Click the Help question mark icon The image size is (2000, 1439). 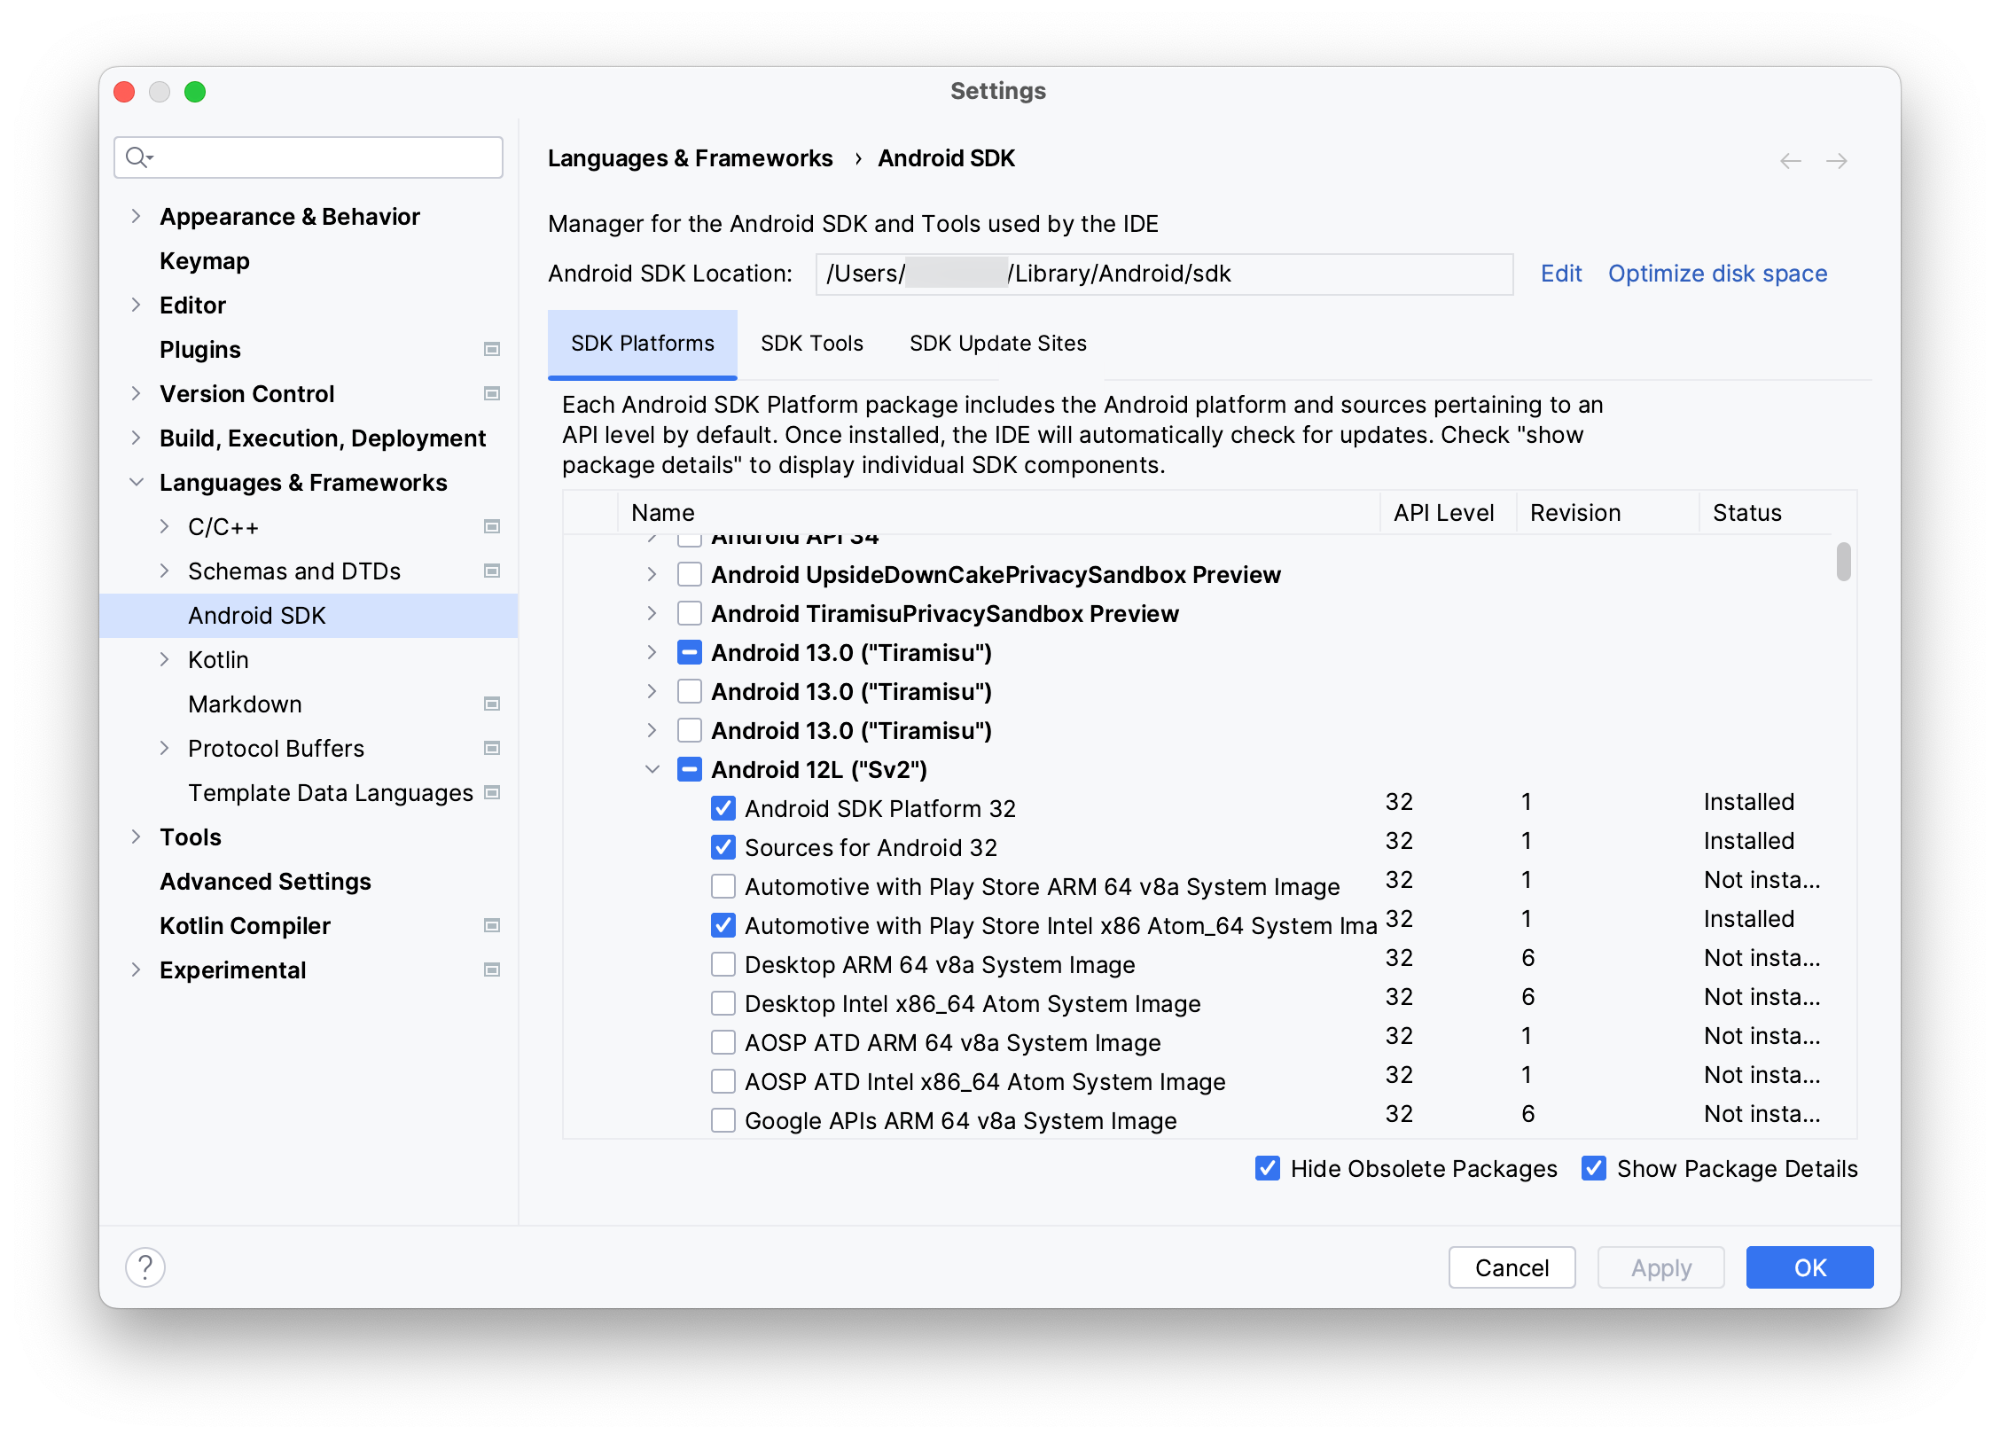coord(144,1265)
